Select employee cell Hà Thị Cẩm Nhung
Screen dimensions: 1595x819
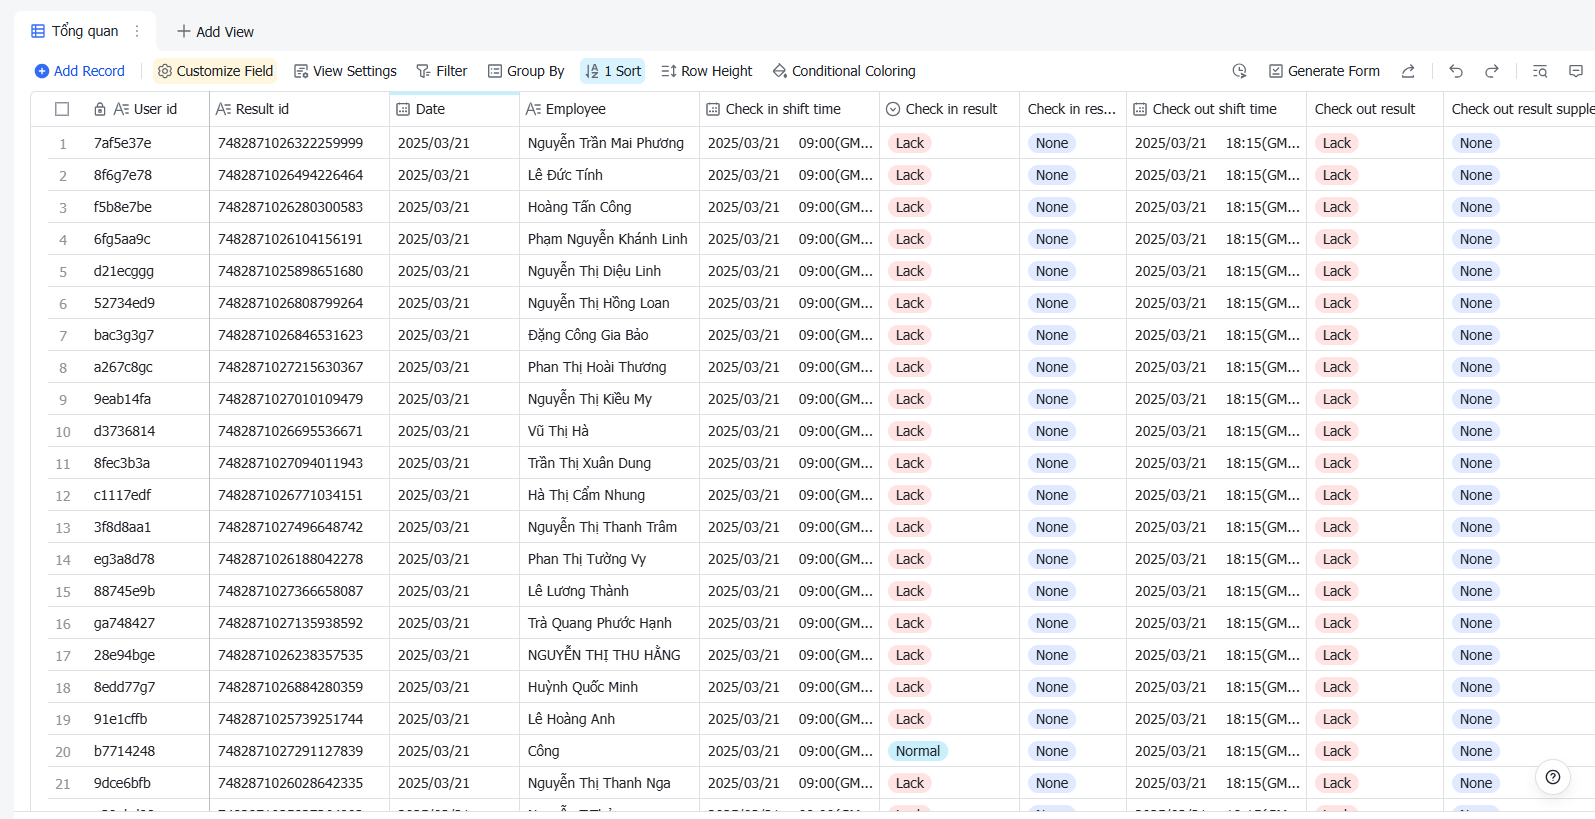(609, 495)
